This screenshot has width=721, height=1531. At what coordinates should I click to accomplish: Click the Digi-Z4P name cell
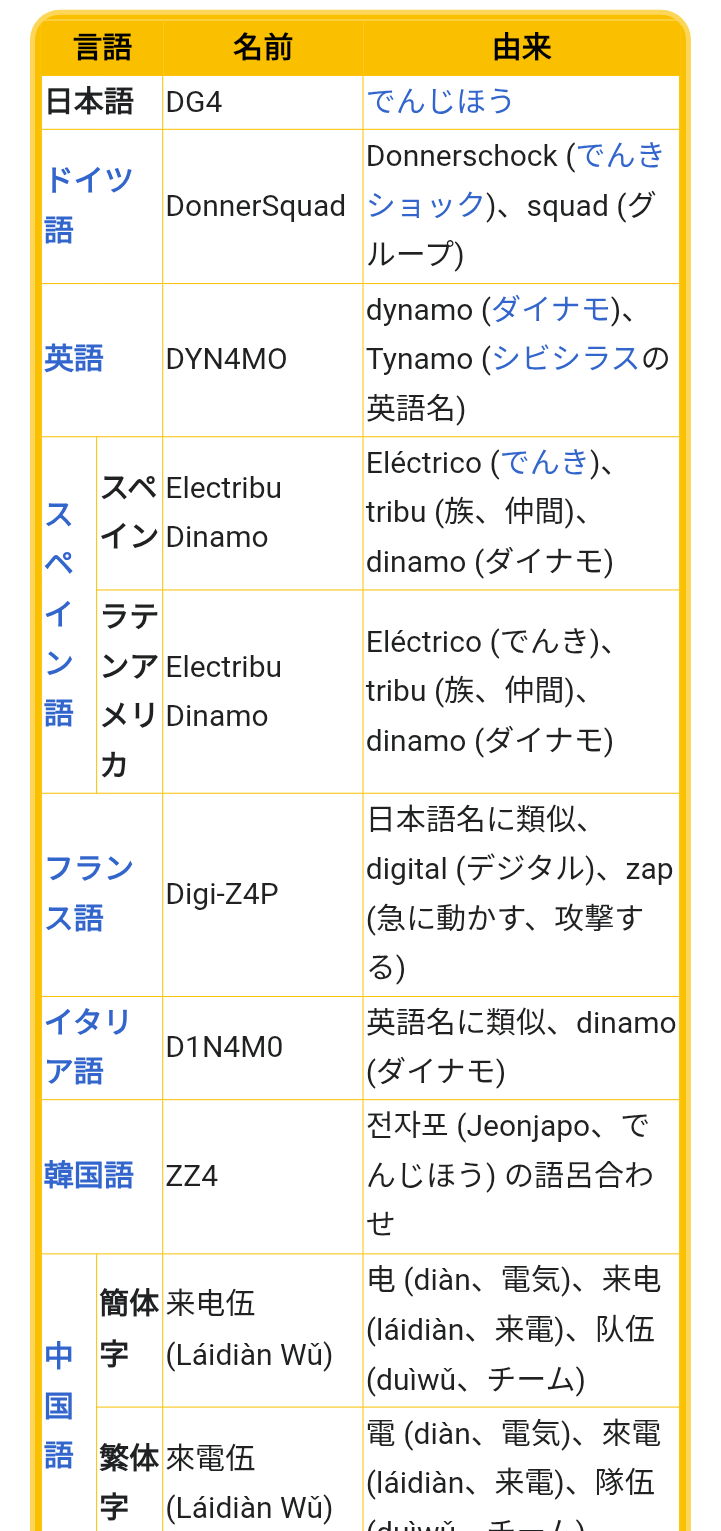point(222,894)
